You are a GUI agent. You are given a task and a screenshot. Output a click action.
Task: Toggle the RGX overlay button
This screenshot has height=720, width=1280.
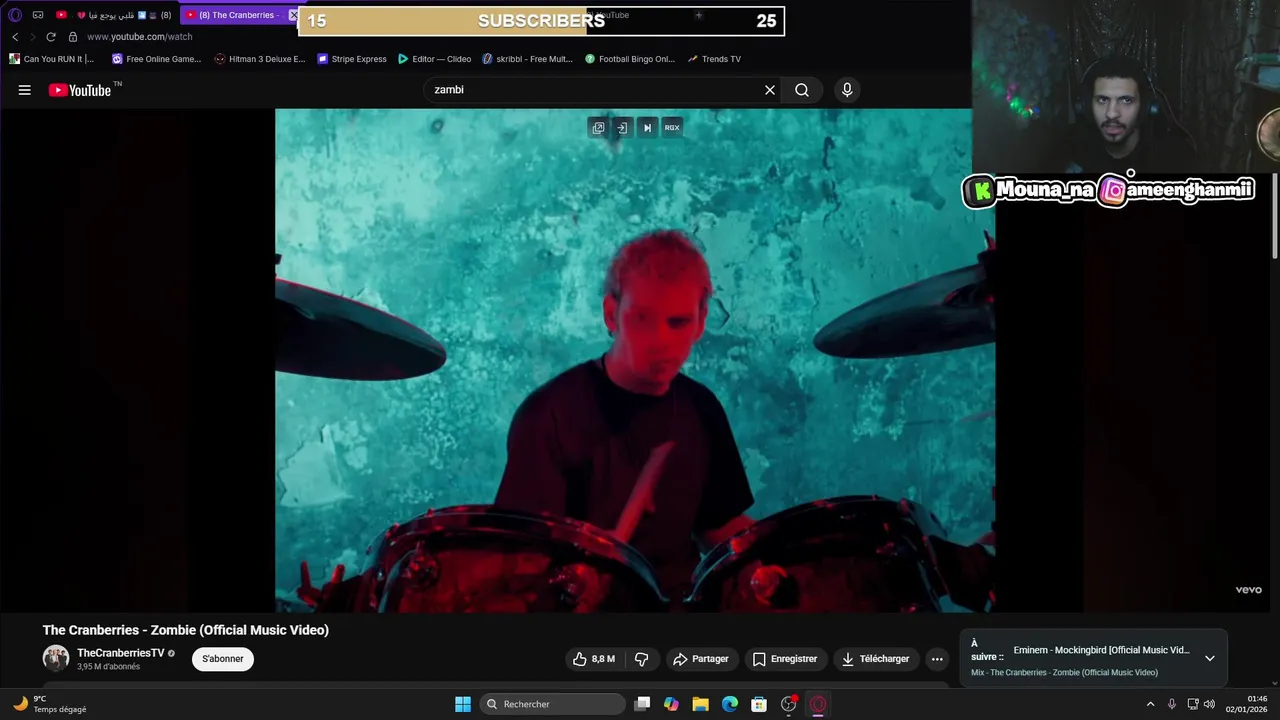[672, 128]
